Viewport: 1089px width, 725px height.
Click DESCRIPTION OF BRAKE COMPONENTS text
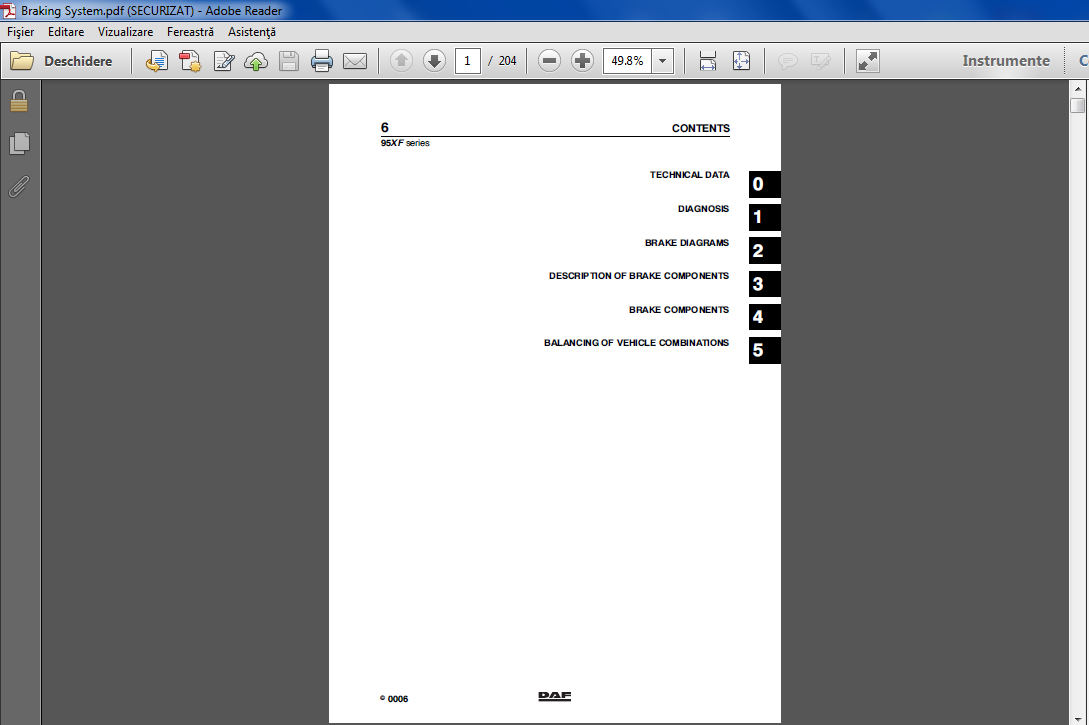pos(639,276)
